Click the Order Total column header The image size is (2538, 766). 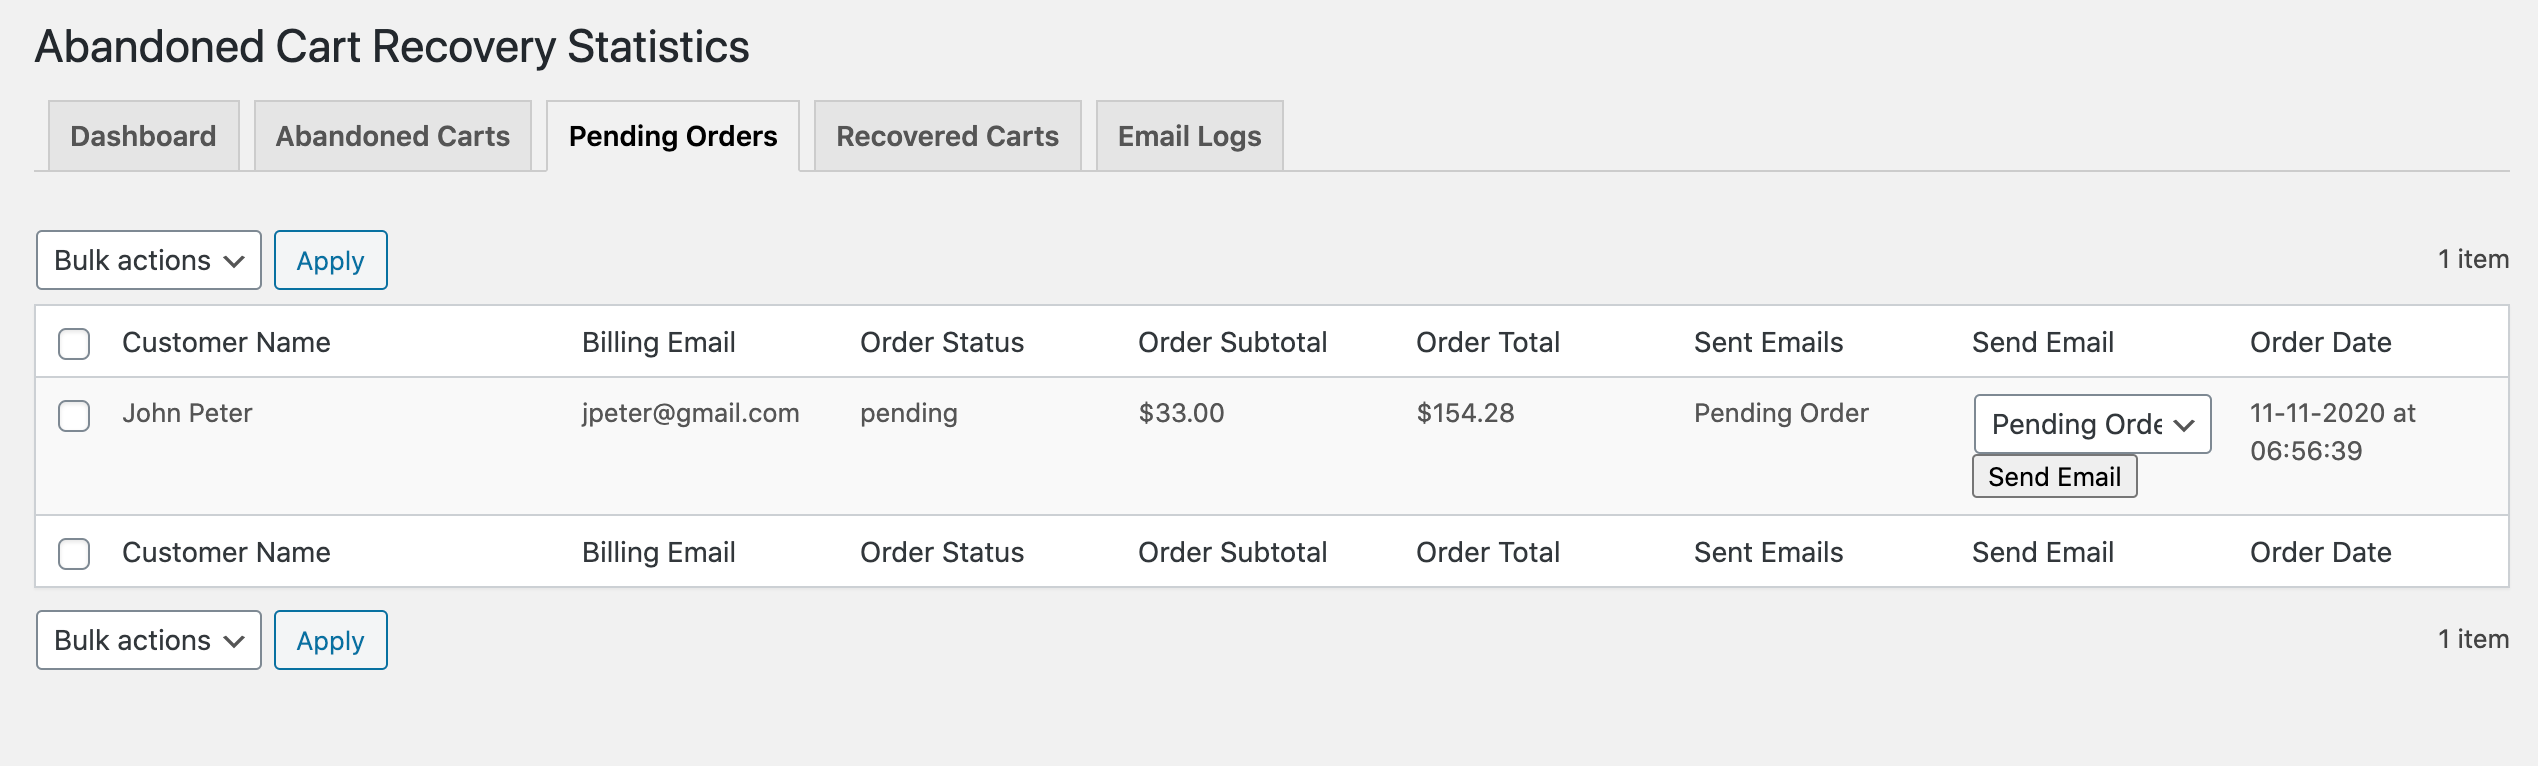[x=1487, y=342]
